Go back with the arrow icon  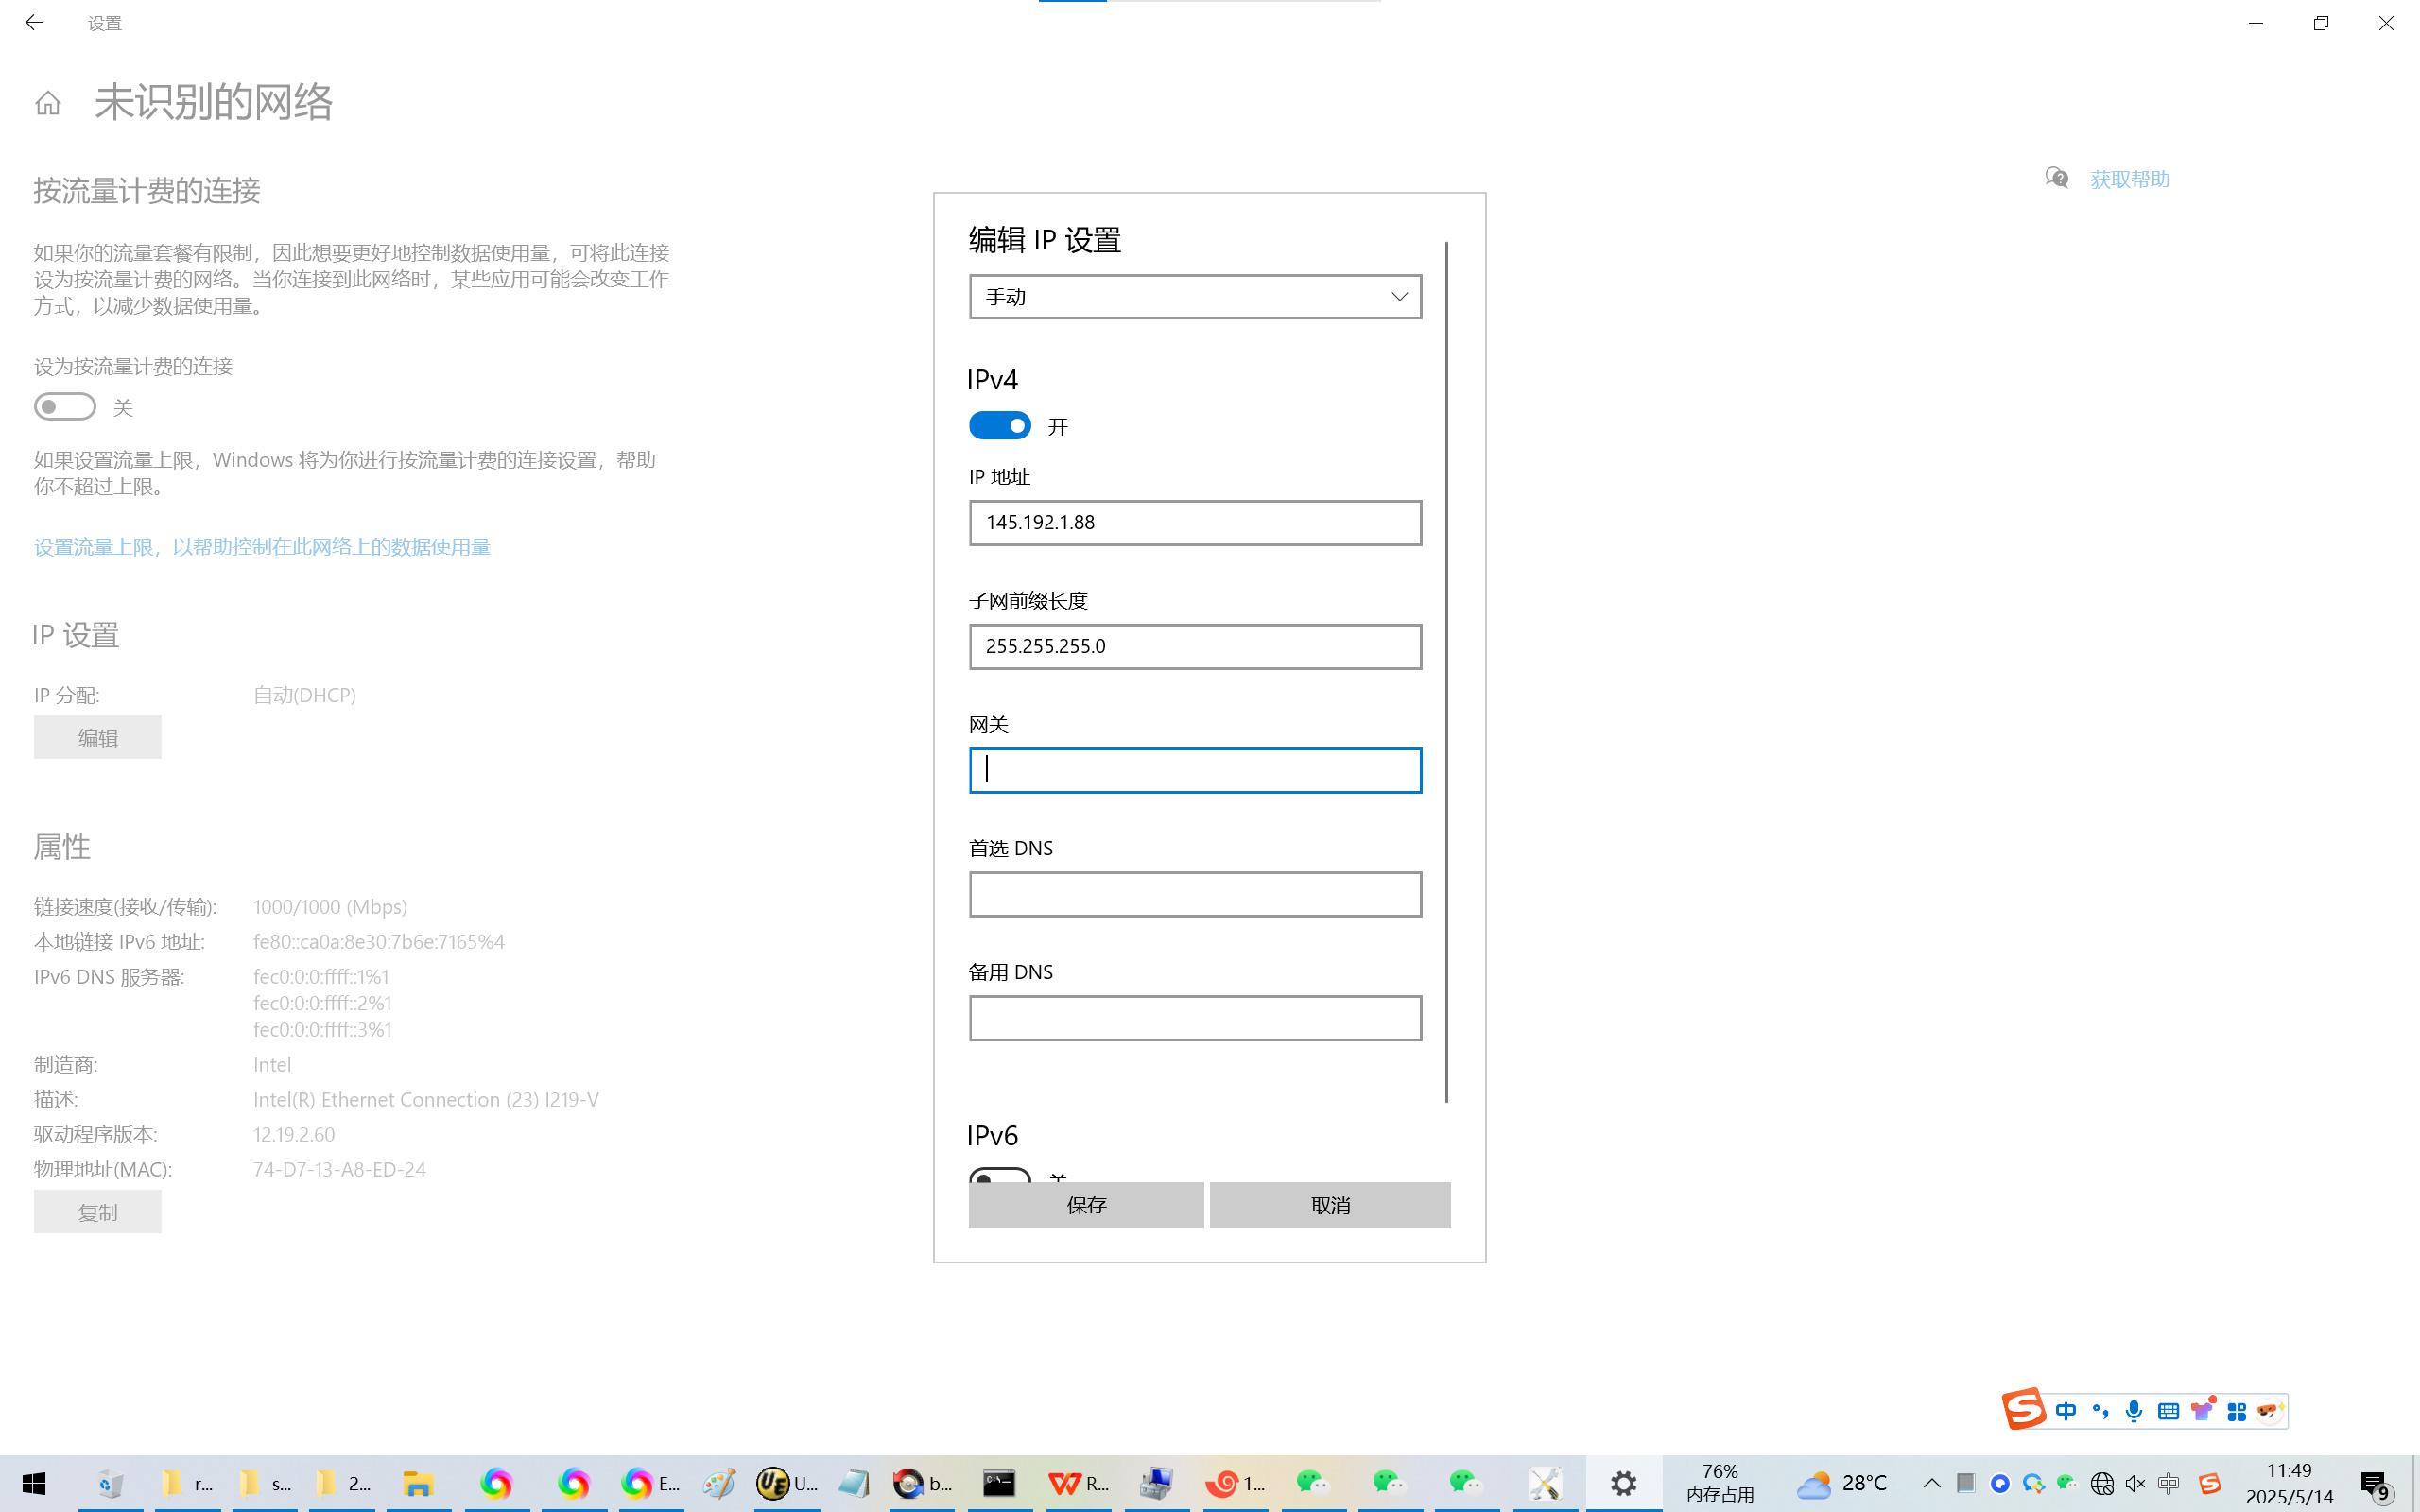click(x=34, y=23)
